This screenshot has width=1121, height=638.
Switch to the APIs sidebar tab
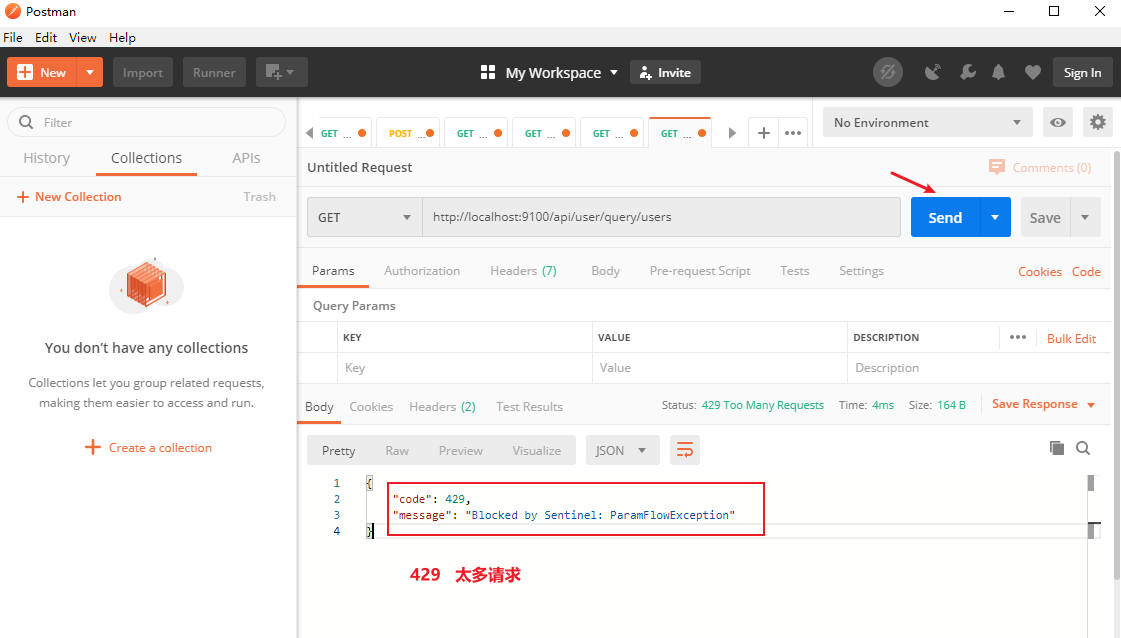click(x=246, y=158)
